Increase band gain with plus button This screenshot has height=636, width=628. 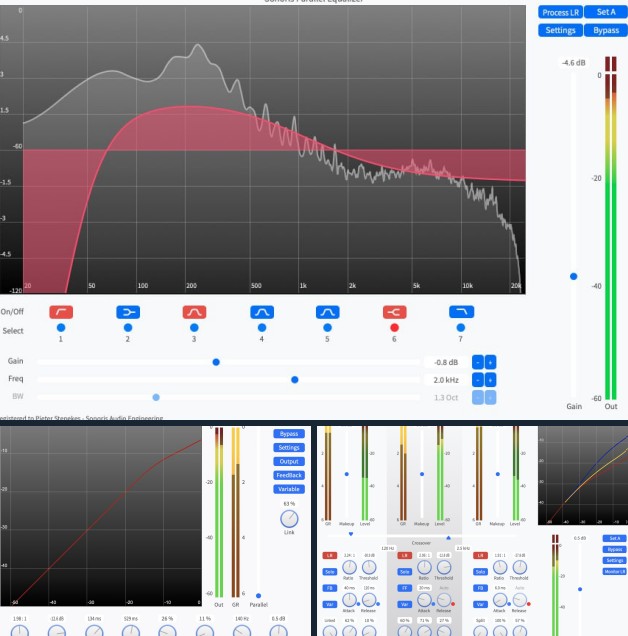point(490,362)
